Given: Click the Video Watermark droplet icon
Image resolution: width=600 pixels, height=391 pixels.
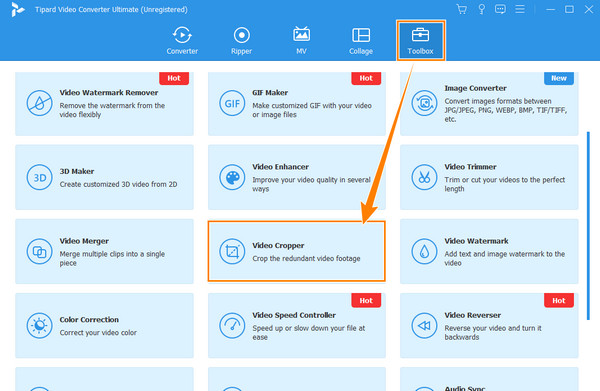Looking at the screenshot, I should [x=424, y=252].
